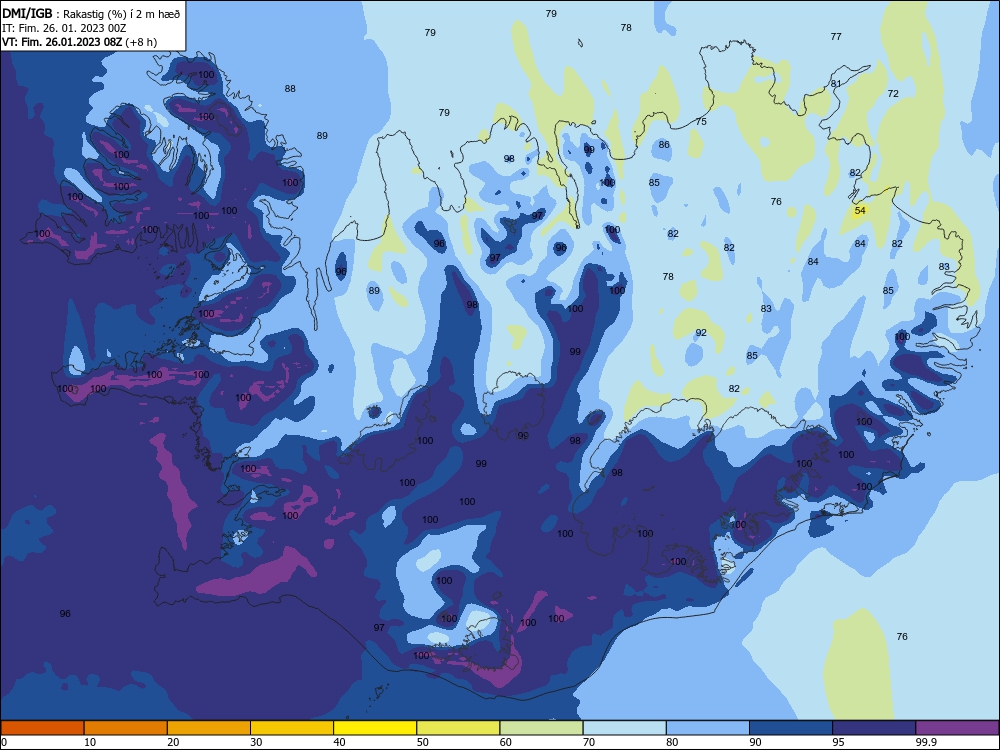This screenshot has height=750, width=1000.
Task: Pick the '81' humidity value on the map
Action: [836, 84]
